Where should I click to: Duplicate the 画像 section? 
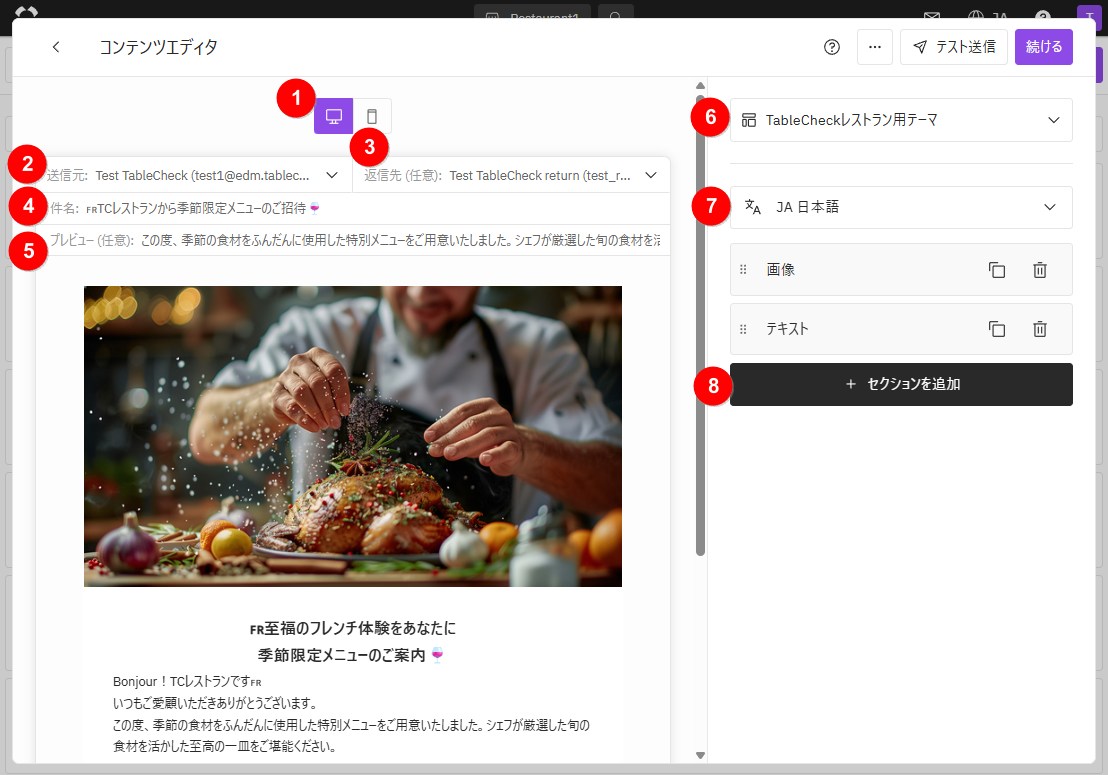996,269
